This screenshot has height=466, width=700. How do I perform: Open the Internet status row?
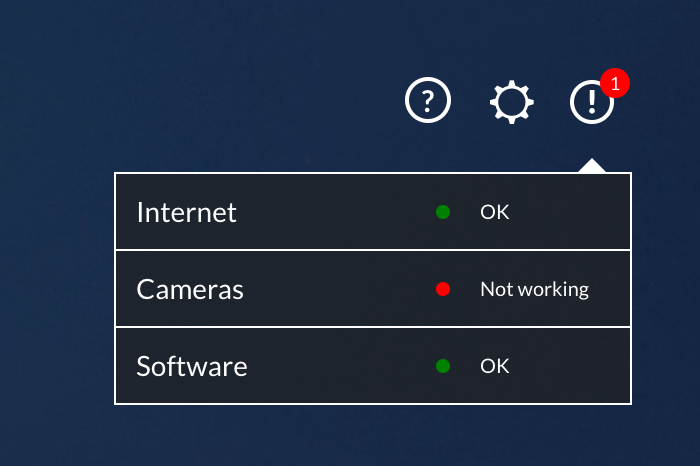click(373, 212)
